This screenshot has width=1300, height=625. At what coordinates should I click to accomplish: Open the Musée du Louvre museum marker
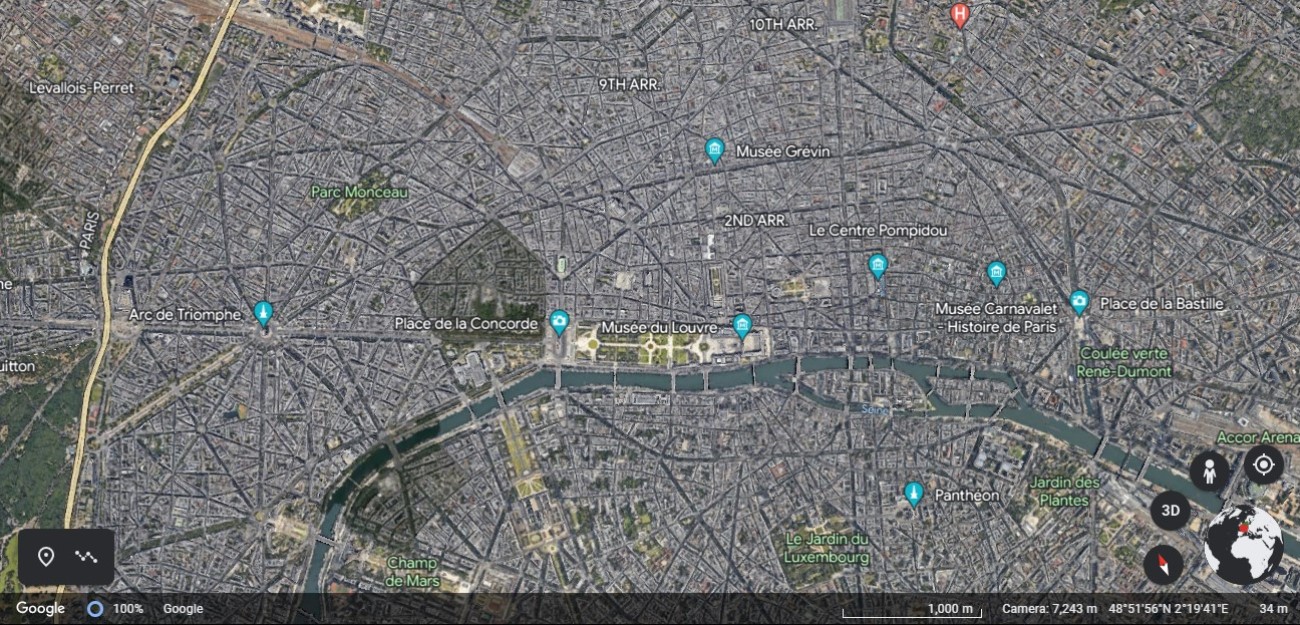tap(742, 325)
